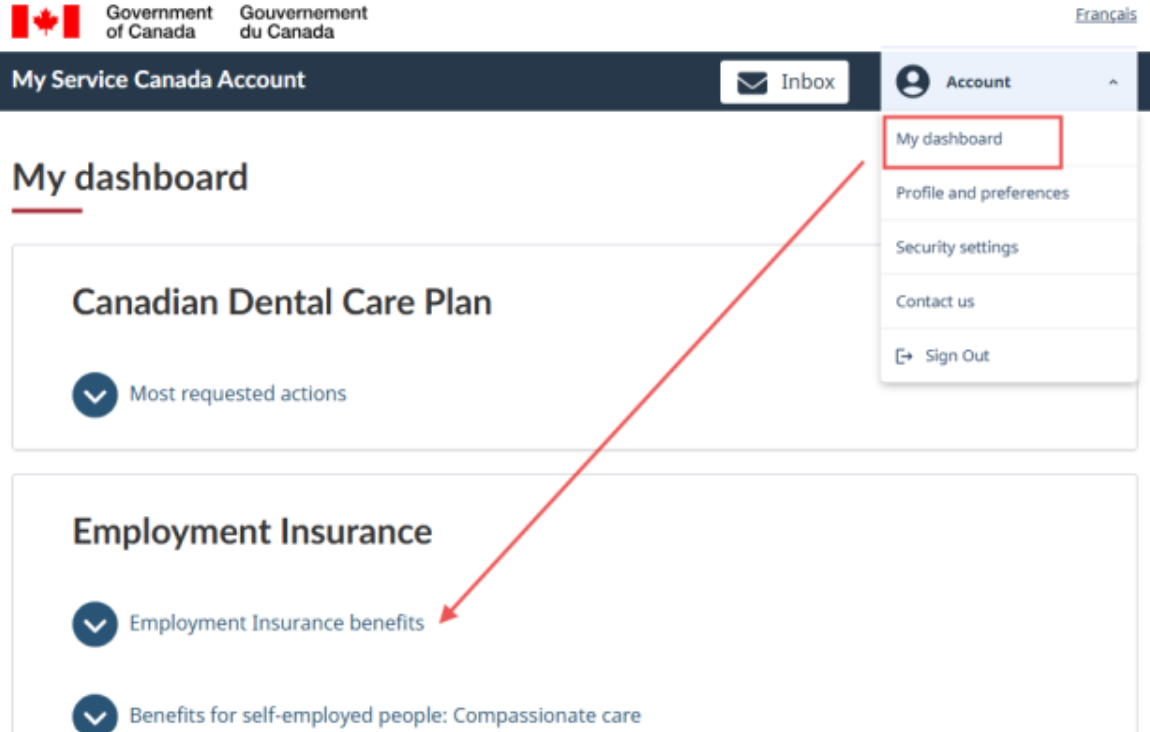
Task: Click the Sign Out arrow icon
Action: point(904,356)
